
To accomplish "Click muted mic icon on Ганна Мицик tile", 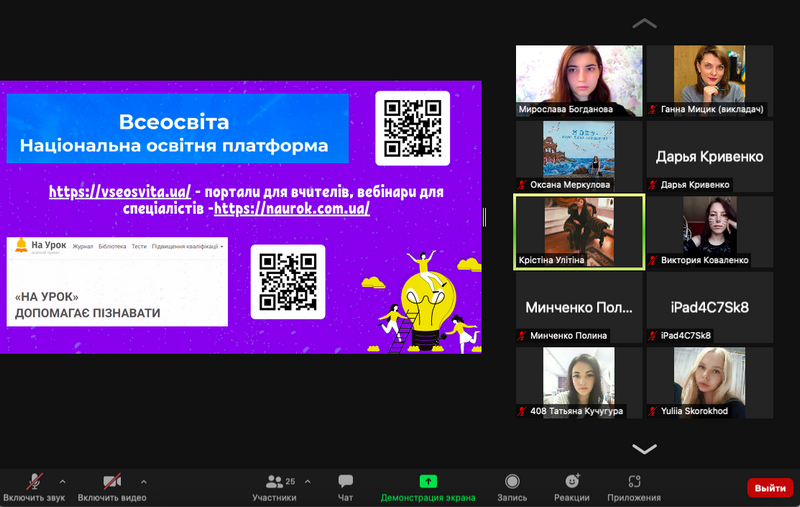I will (x=653, y=109).
